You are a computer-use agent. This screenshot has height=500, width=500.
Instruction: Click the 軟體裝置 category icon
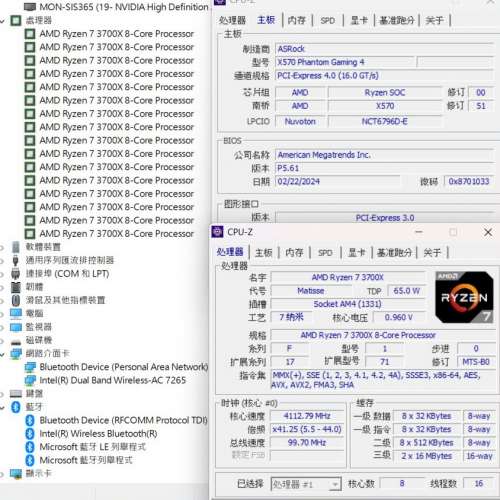pos(16,247)
